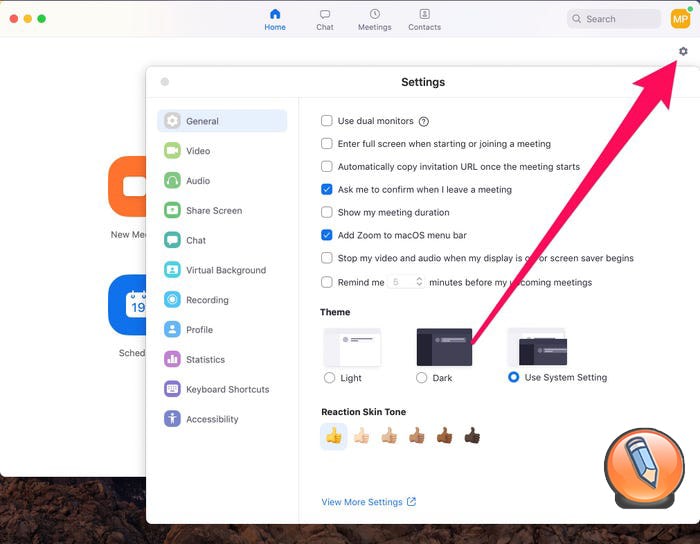This screenshot has height=544, width=700.
Task: Open the Video settings icon
Action: pos(172,150)
